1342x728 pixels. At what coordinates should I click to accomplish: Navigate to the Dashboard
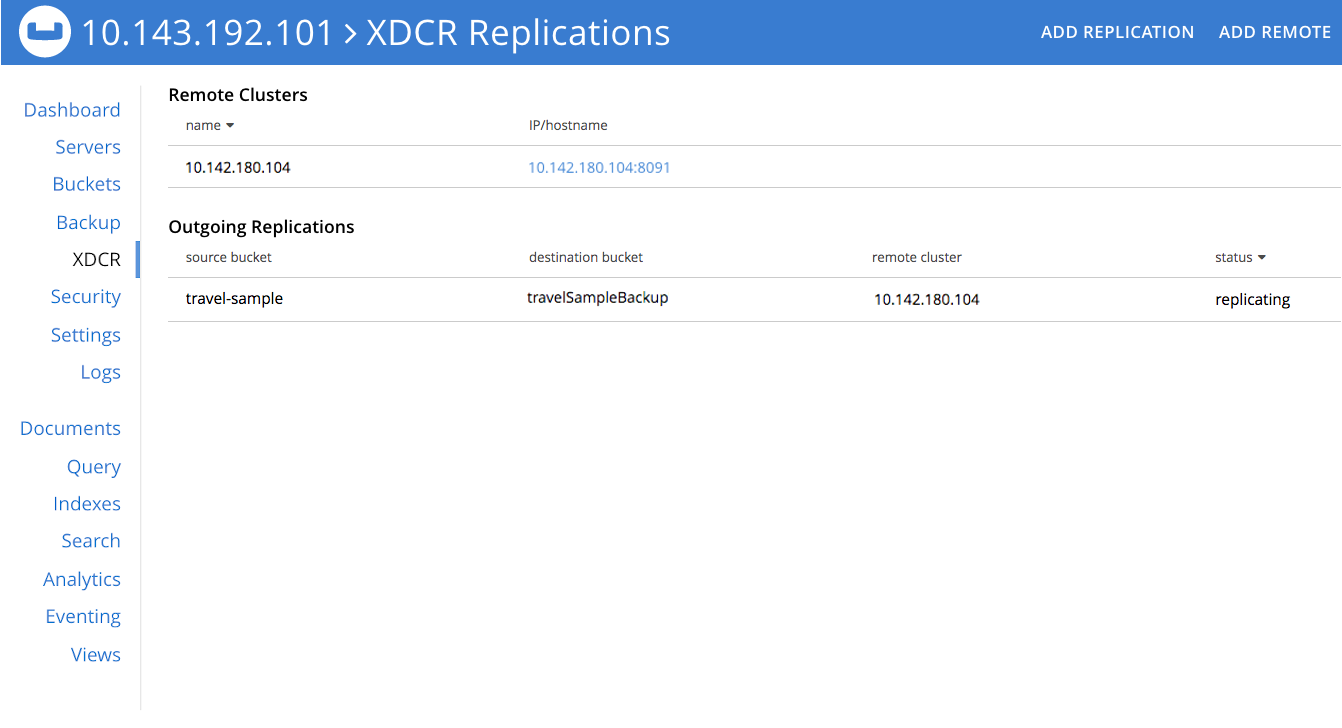coord(71,109)
